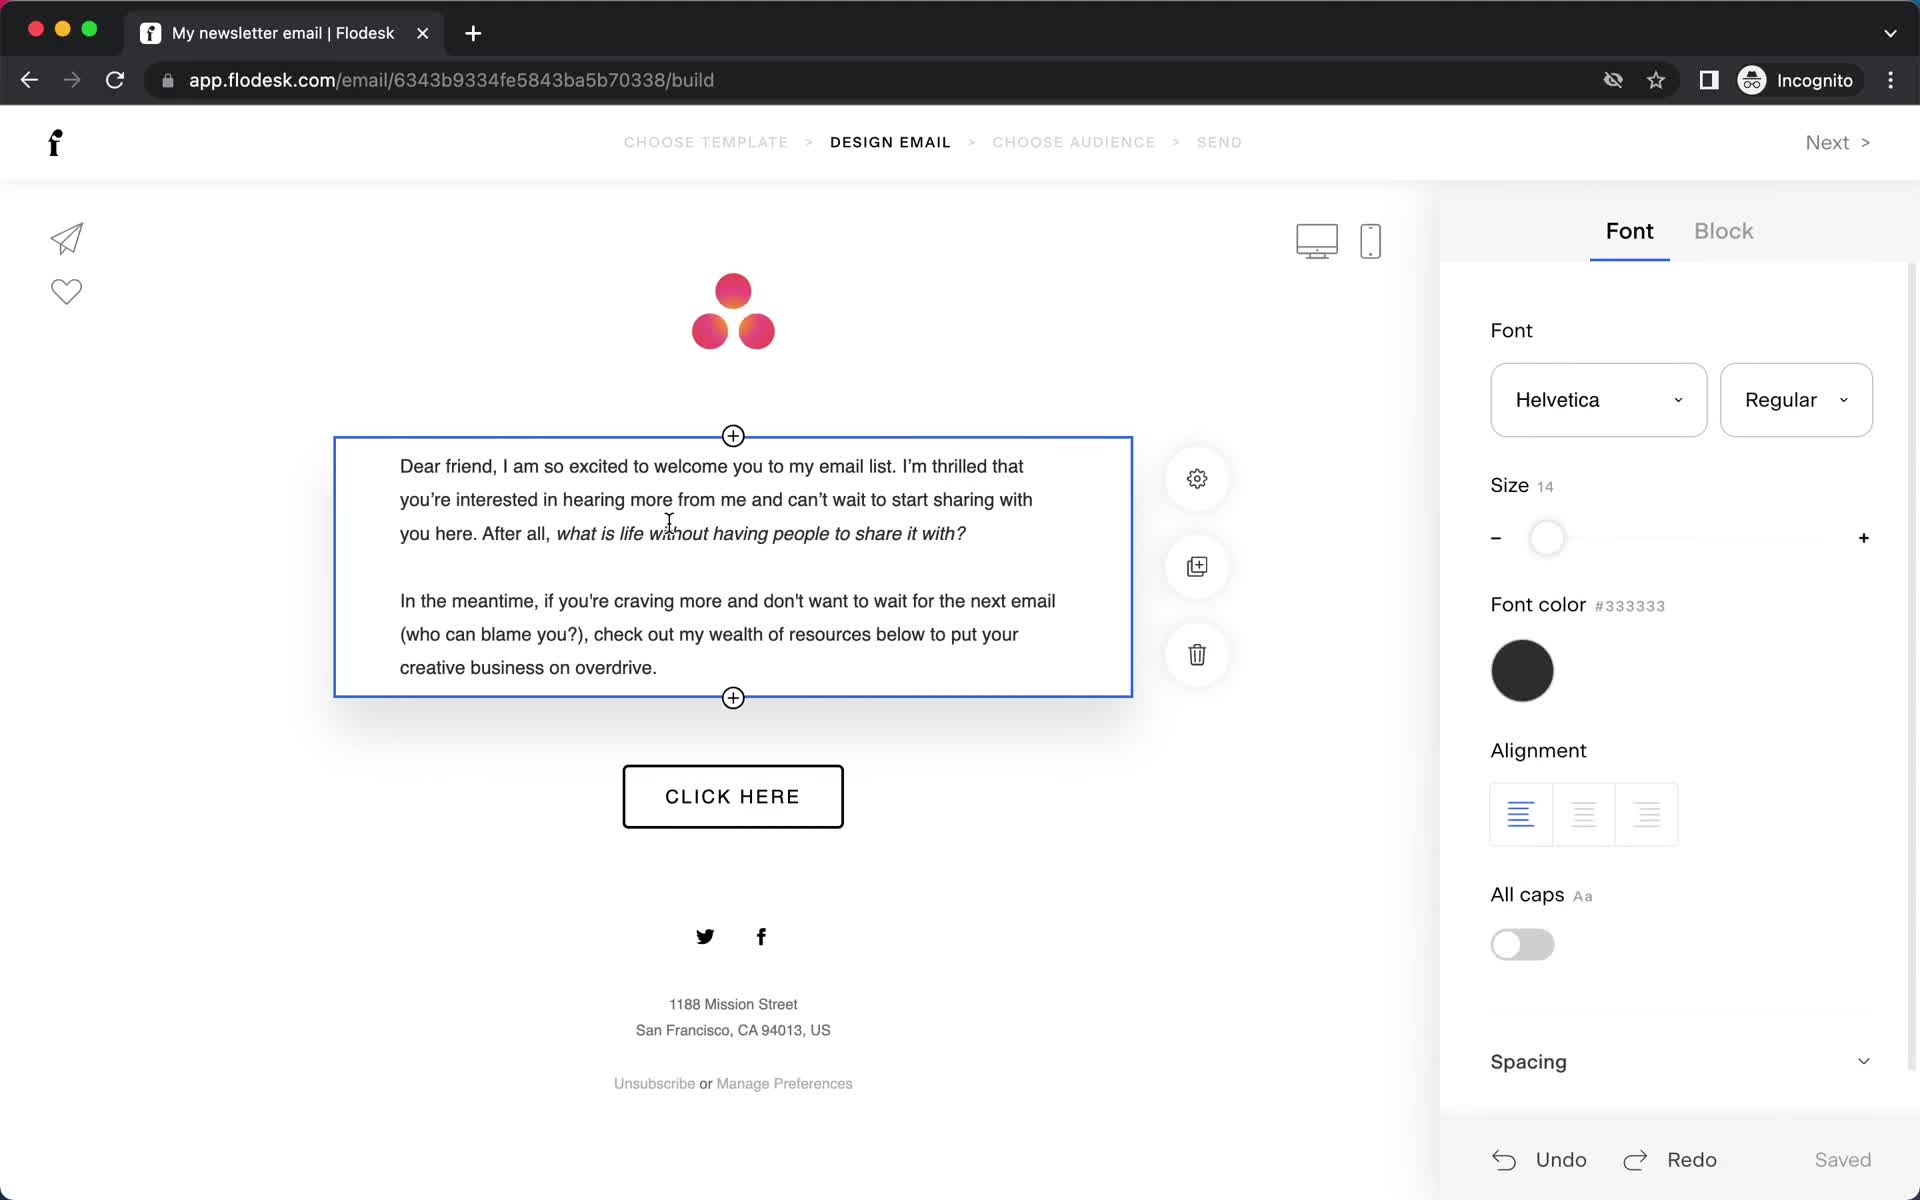1920x1200 pixels.
Task: Click the font color swatch
Action: click(x=1522, y=669)
